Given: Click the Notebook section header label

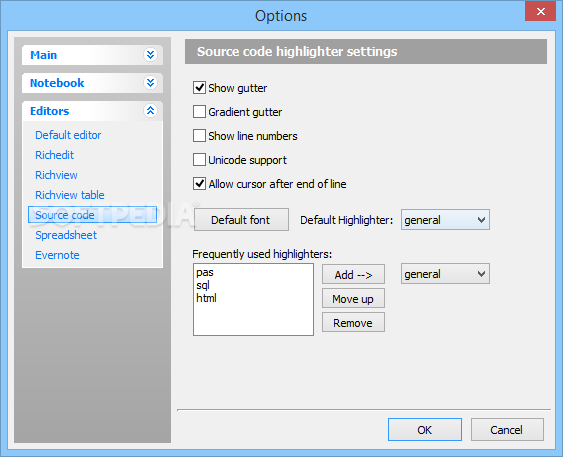Looking at the screenshot, I should click(x=57, y=83).
